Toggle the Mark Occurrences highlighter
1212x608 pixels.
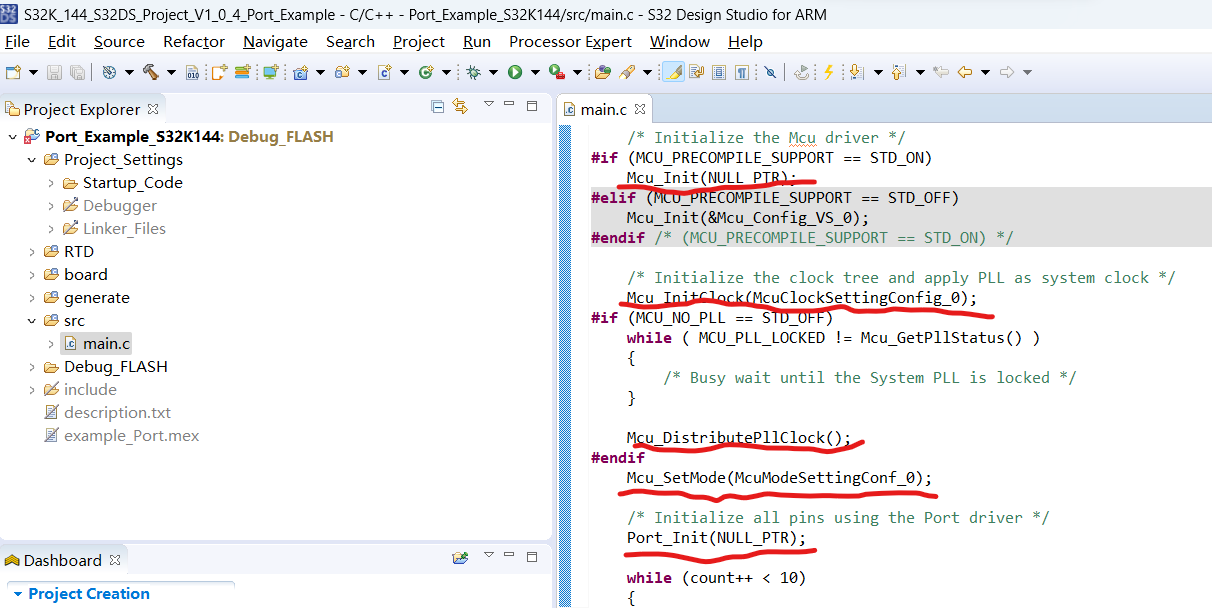675,72
